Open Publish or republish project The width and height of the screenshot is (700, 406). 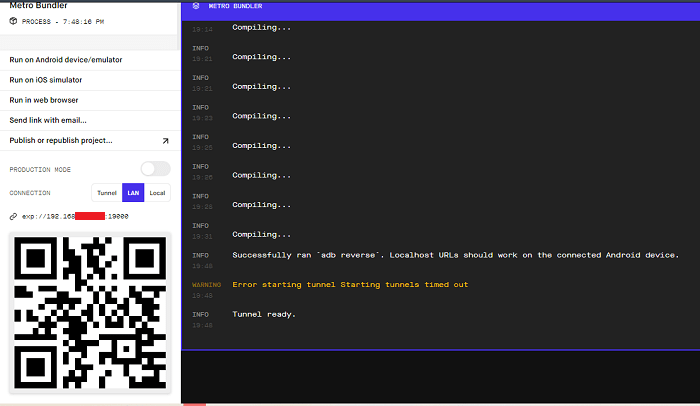90,140
